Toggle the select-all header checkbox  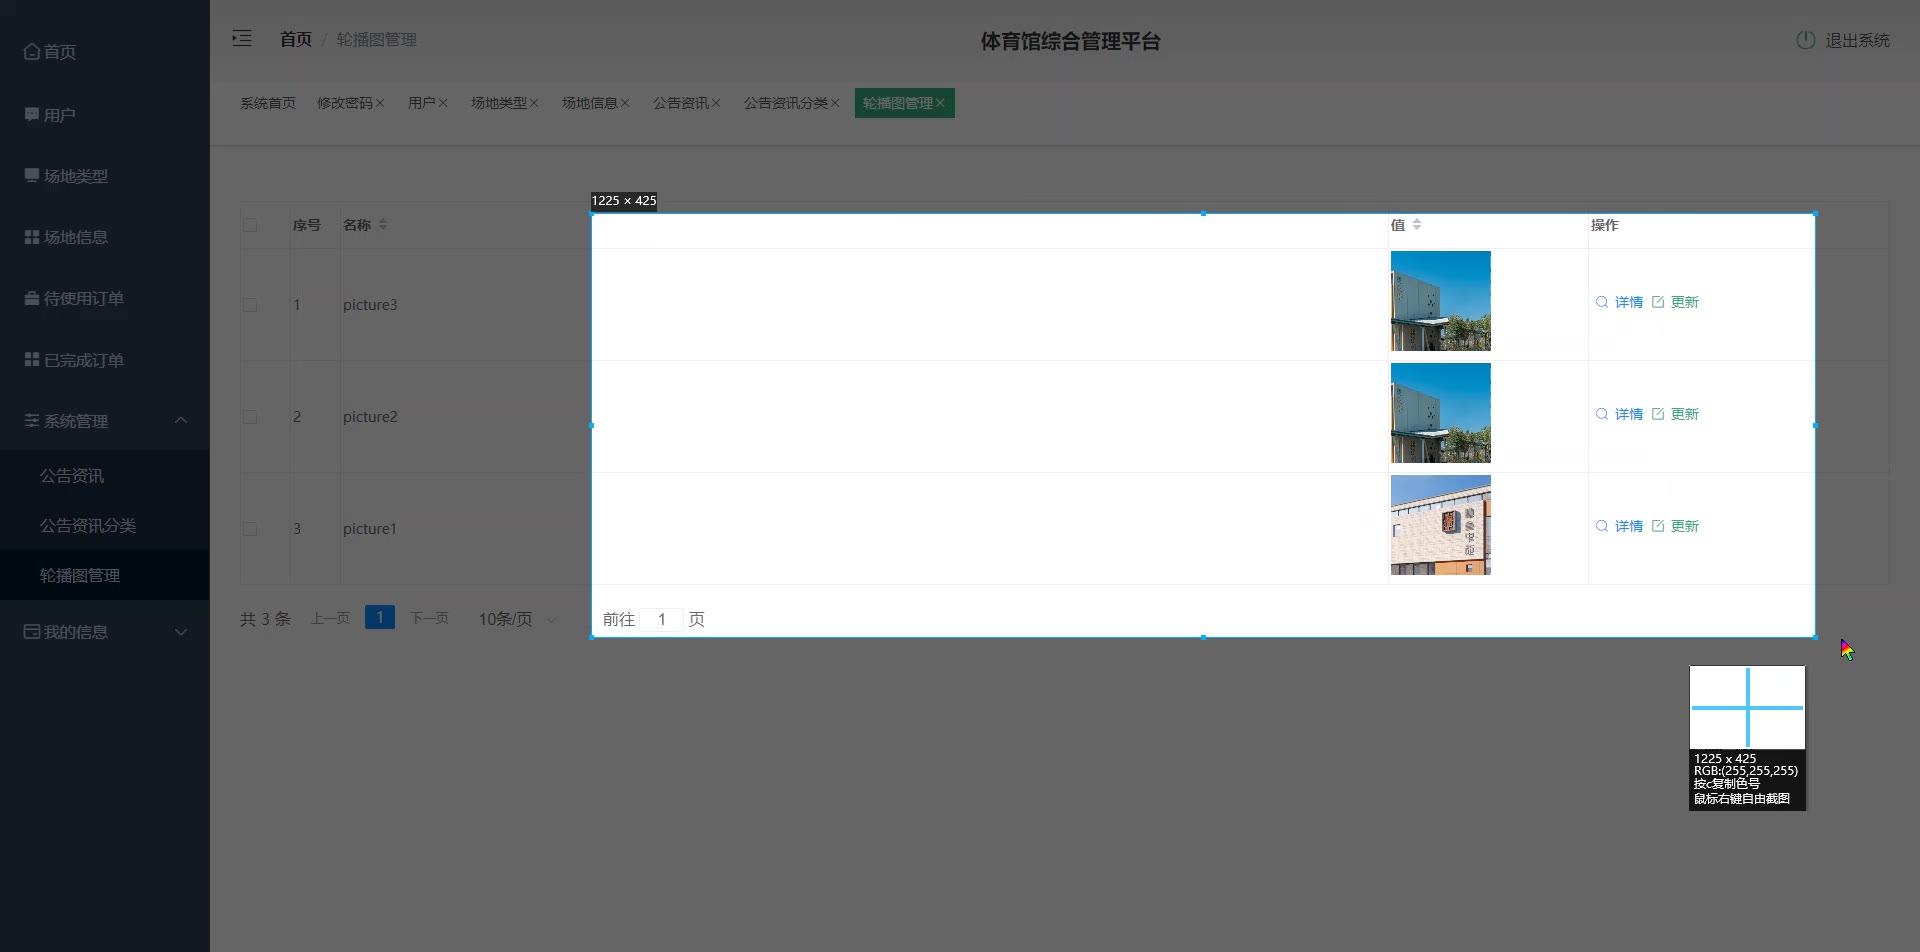coord(250,225)
